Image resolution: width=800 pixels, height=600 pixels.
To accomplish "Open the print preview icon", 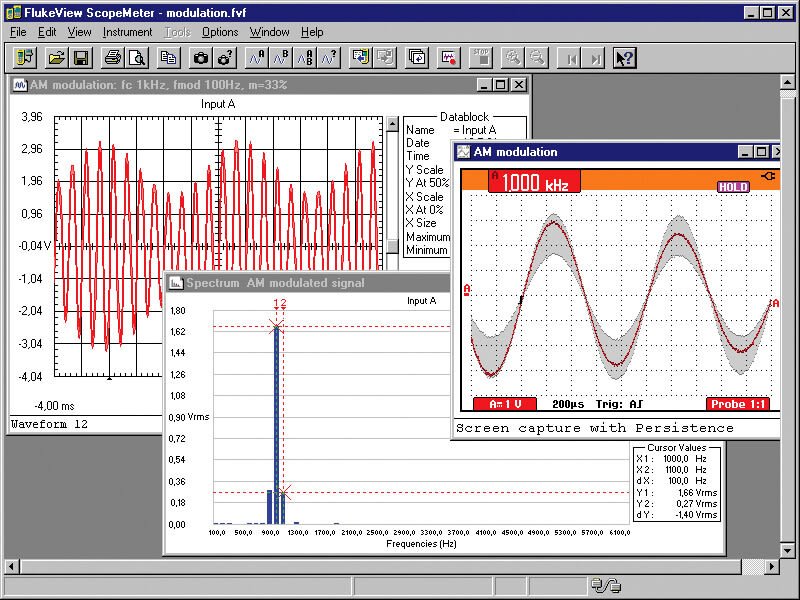I will coord(136,57).
